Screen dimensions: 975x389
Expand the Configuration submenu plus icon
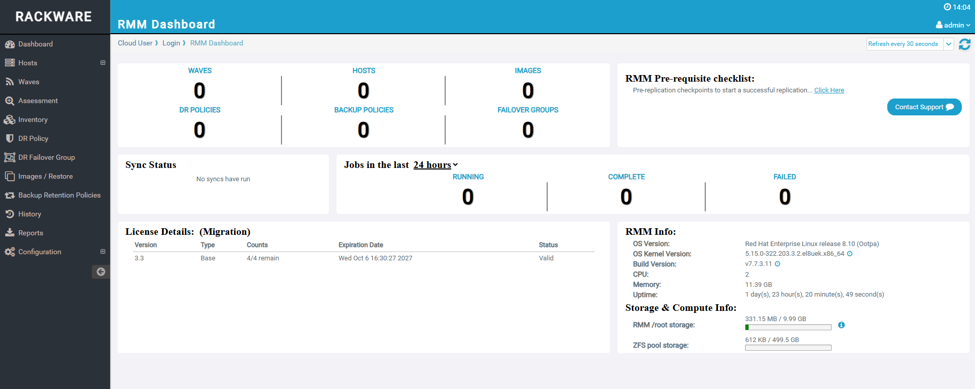pyautogui.click(x=103, y=252)
